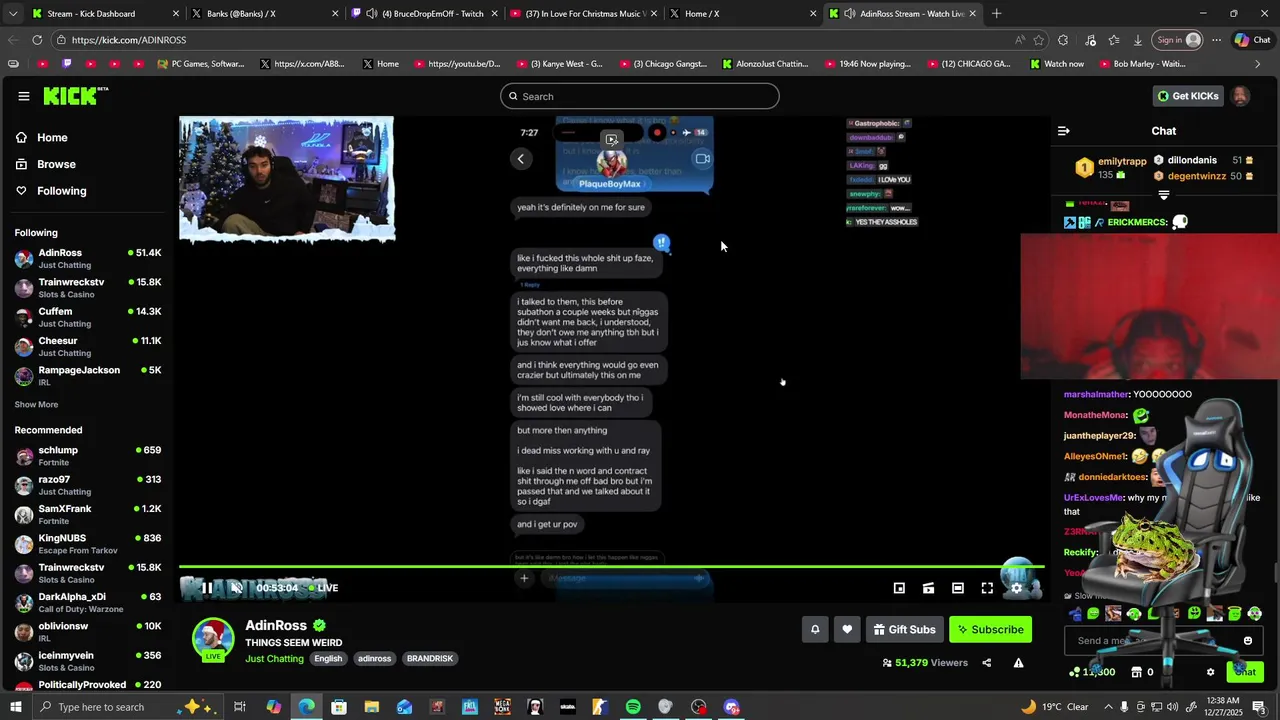
Task: Switch to In Love For Christmas Music tab
Action: click(x=583, y=14)
